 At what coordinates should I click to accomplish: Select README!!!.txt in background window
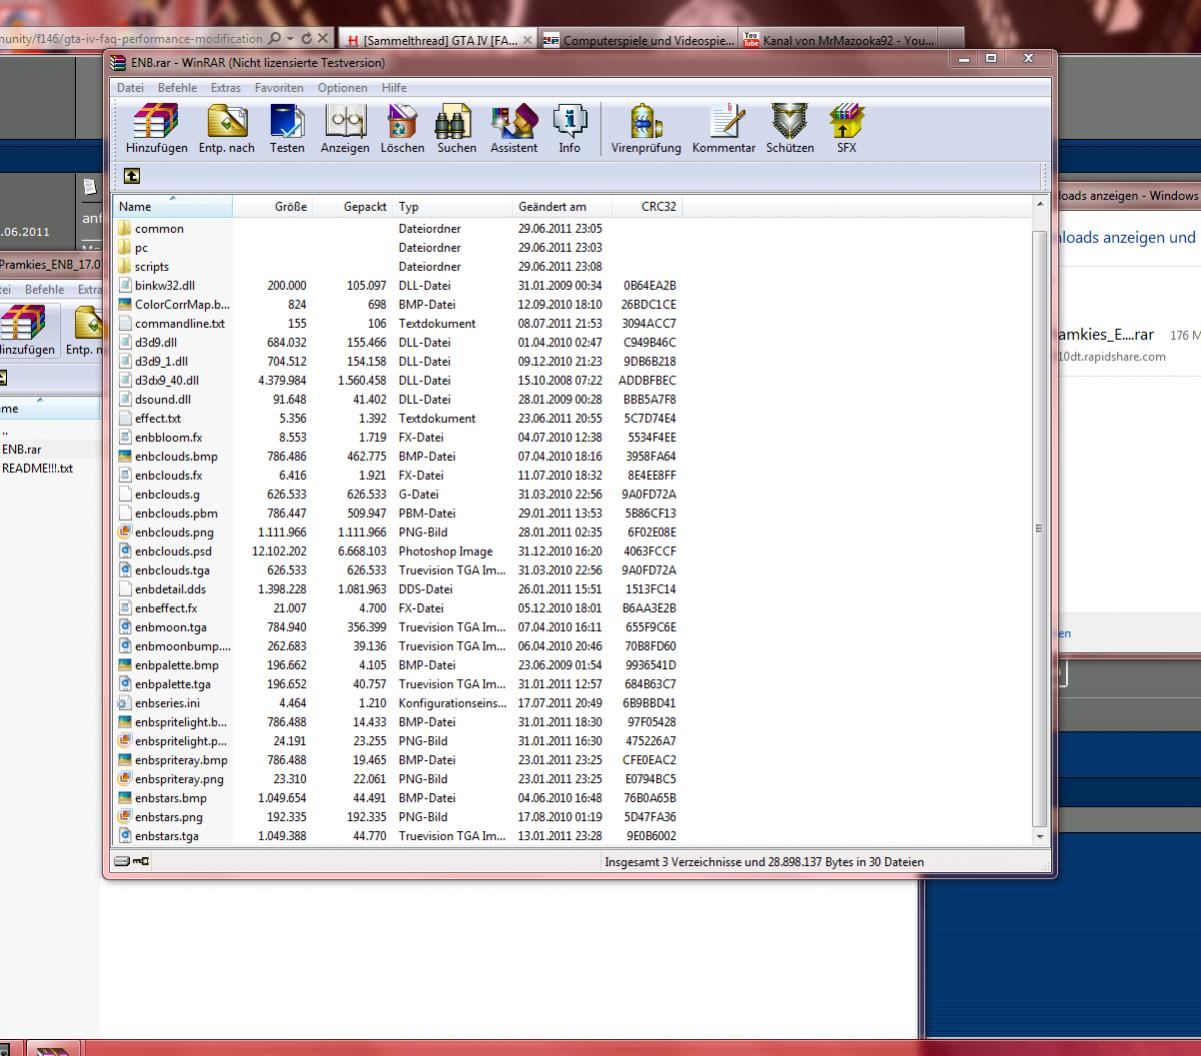coord(37,468)
